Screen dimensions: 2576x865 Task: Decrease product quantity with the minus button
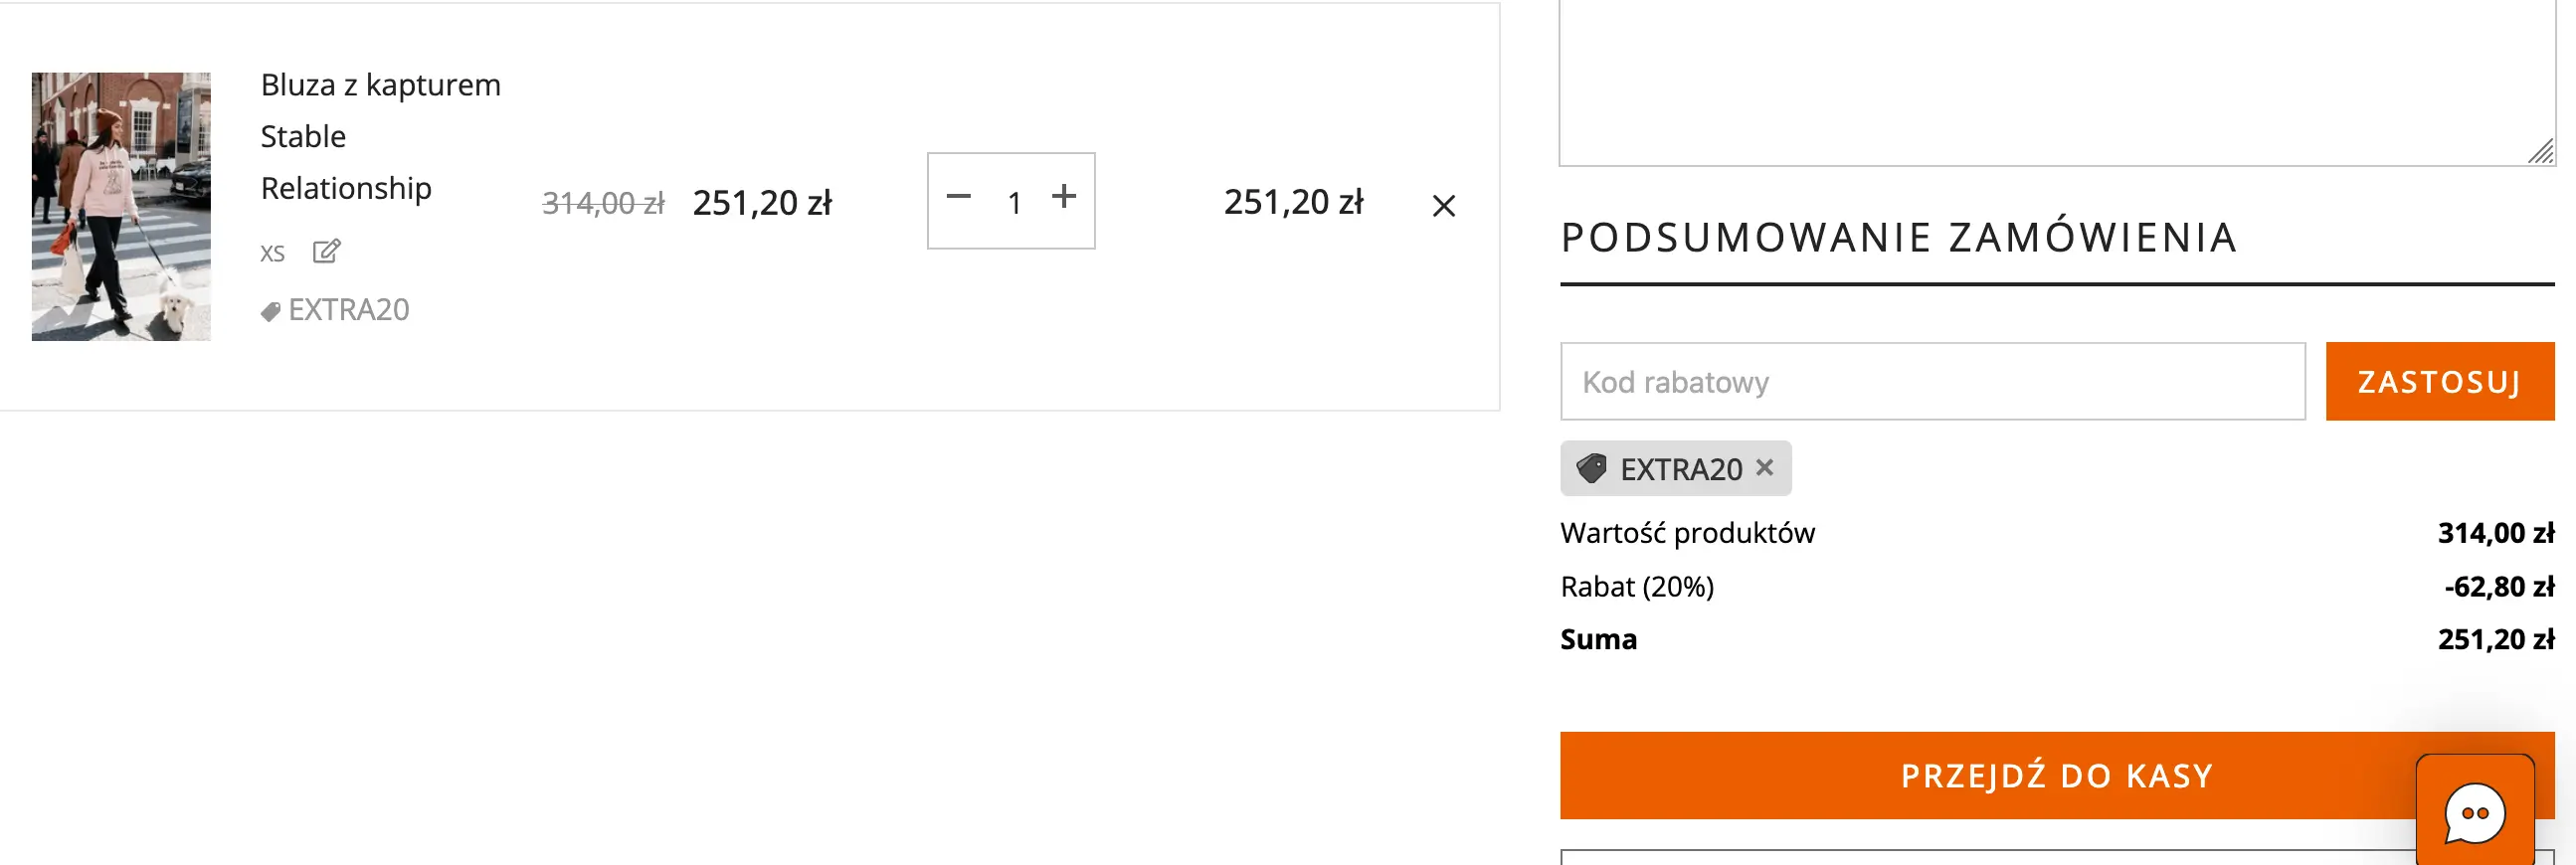coord(958,197)
